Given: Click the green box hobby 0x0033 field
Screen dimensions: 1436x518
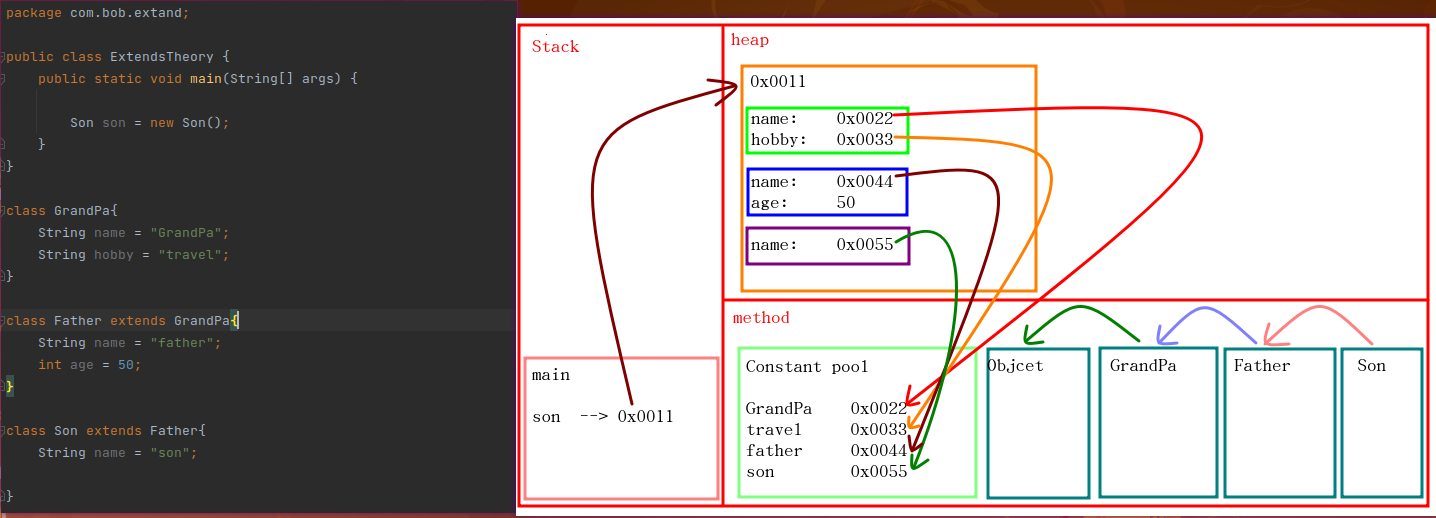Looking at the screenshot, I should click(x=821, y=140).
